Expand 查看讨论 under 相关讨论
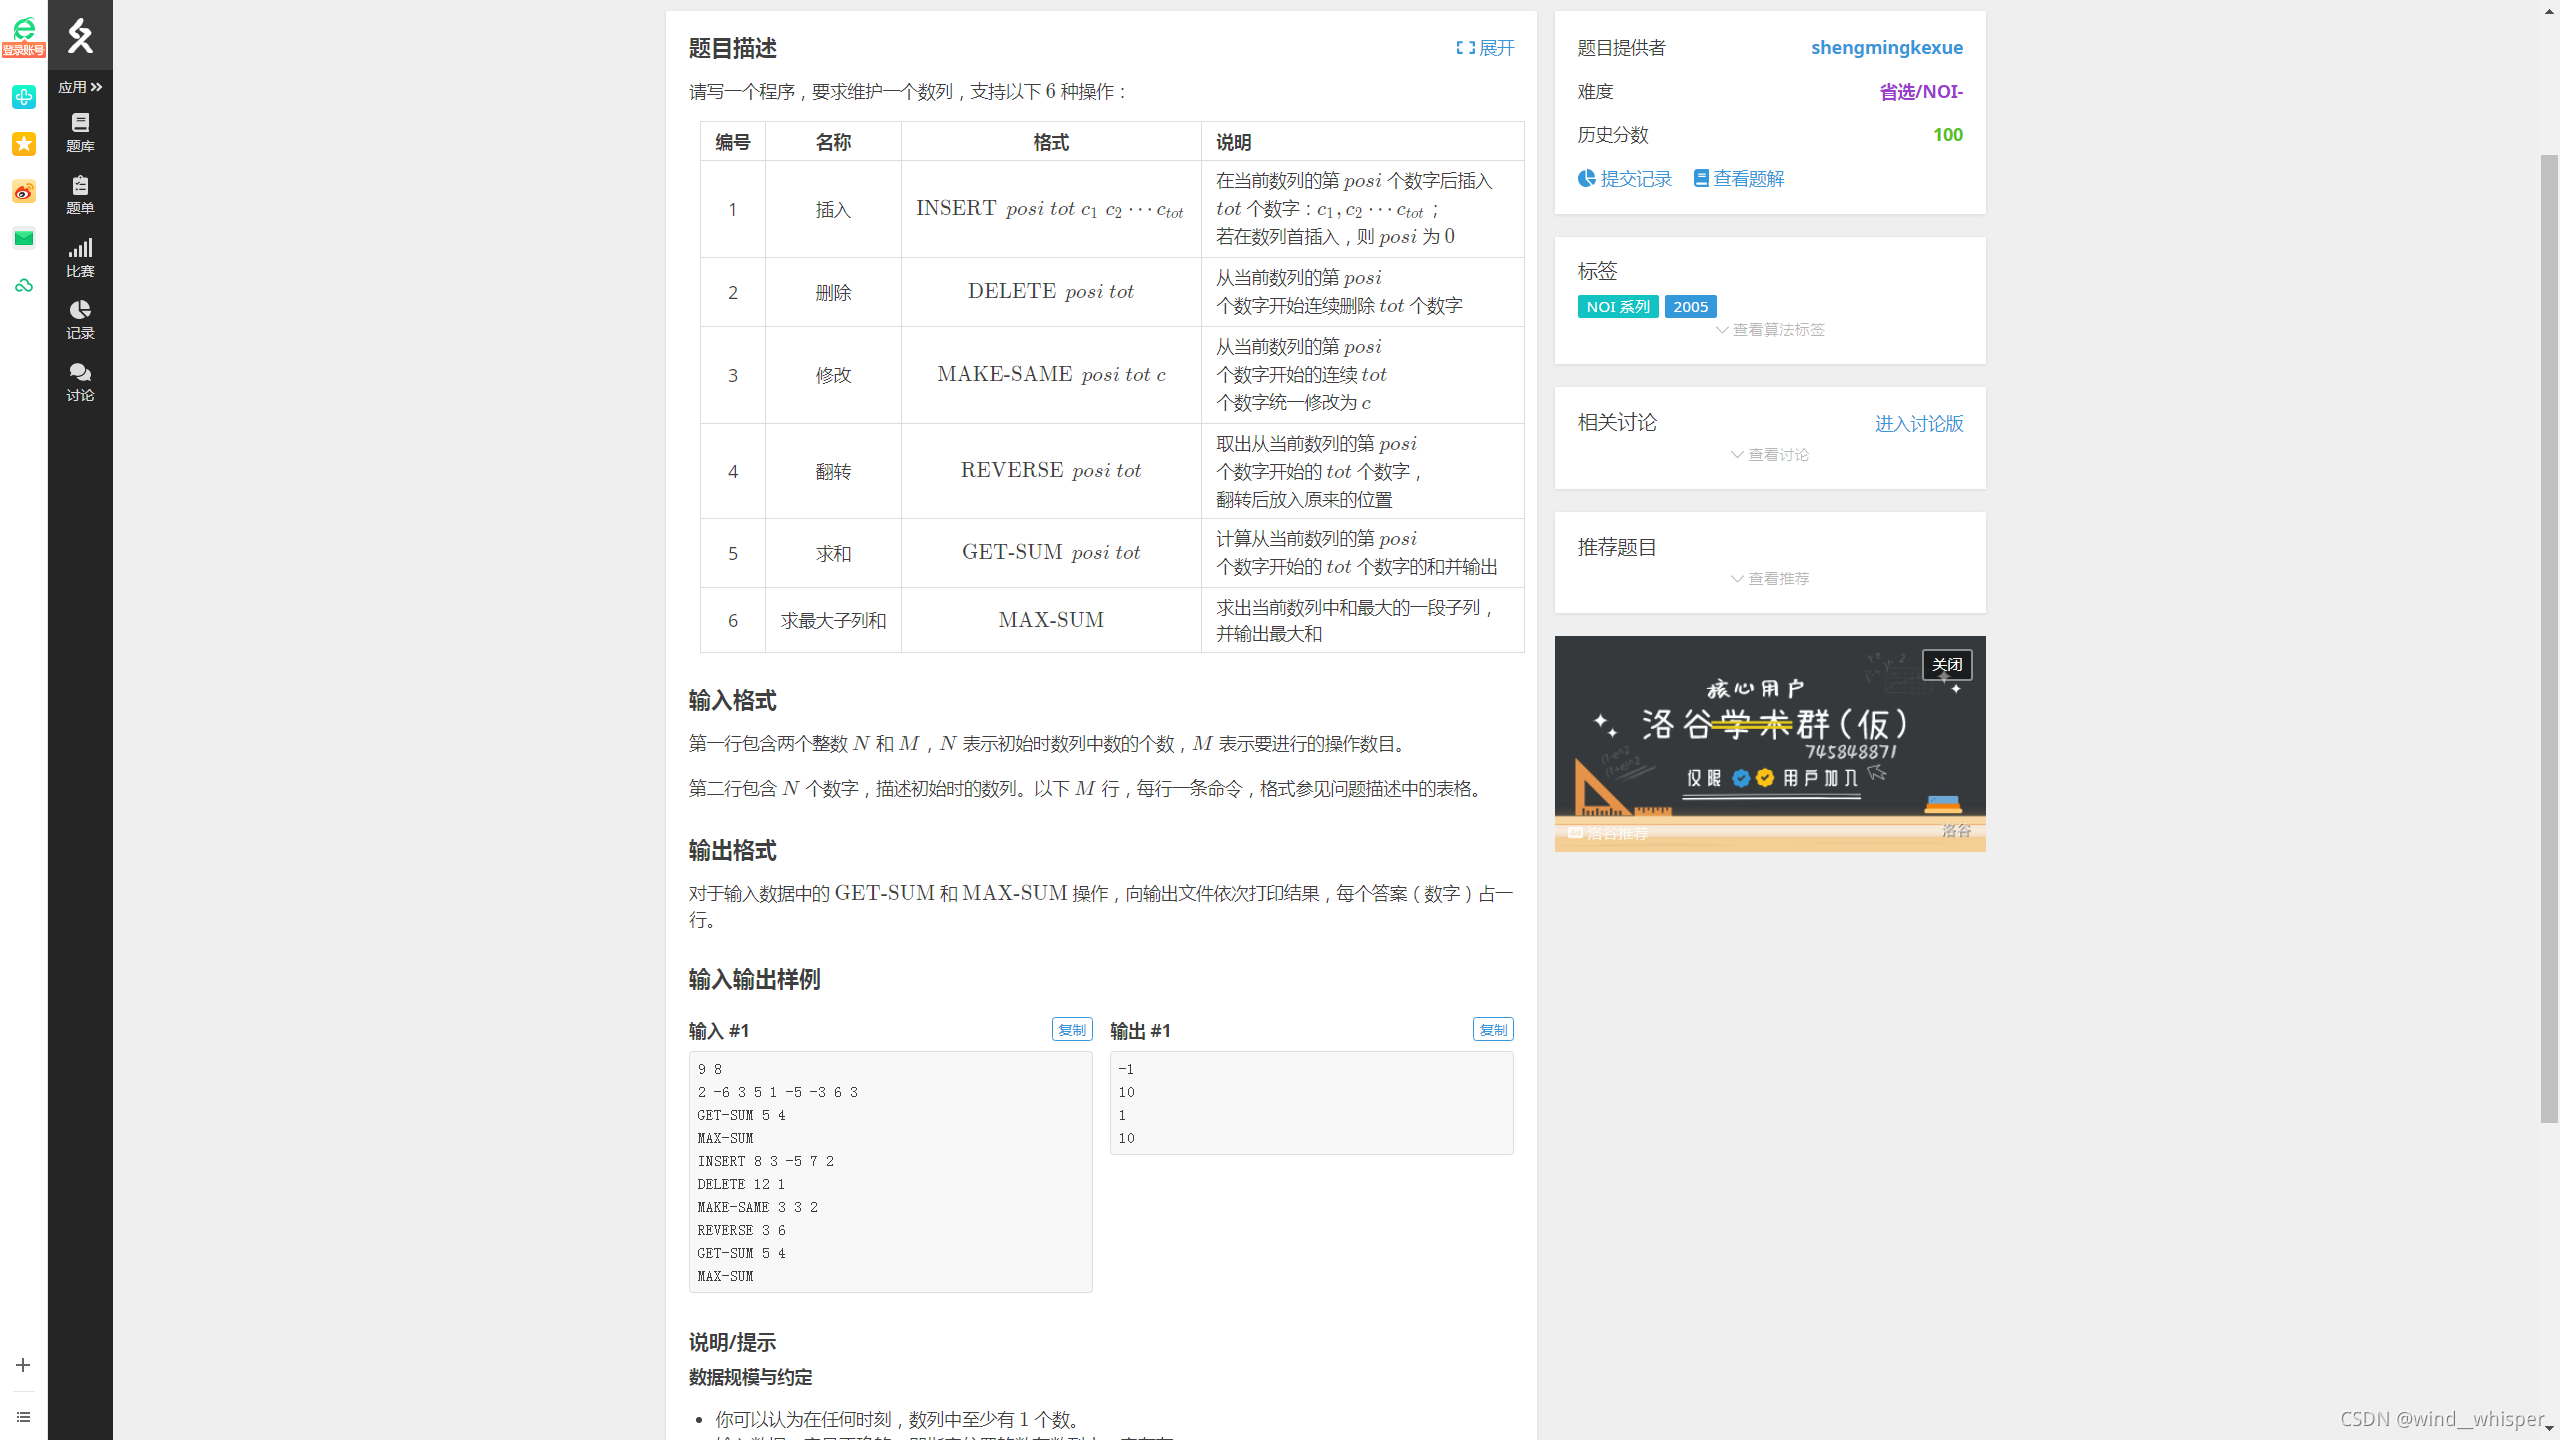The width and height of the screenshot is (2560, 1440). pos(1768,453)
